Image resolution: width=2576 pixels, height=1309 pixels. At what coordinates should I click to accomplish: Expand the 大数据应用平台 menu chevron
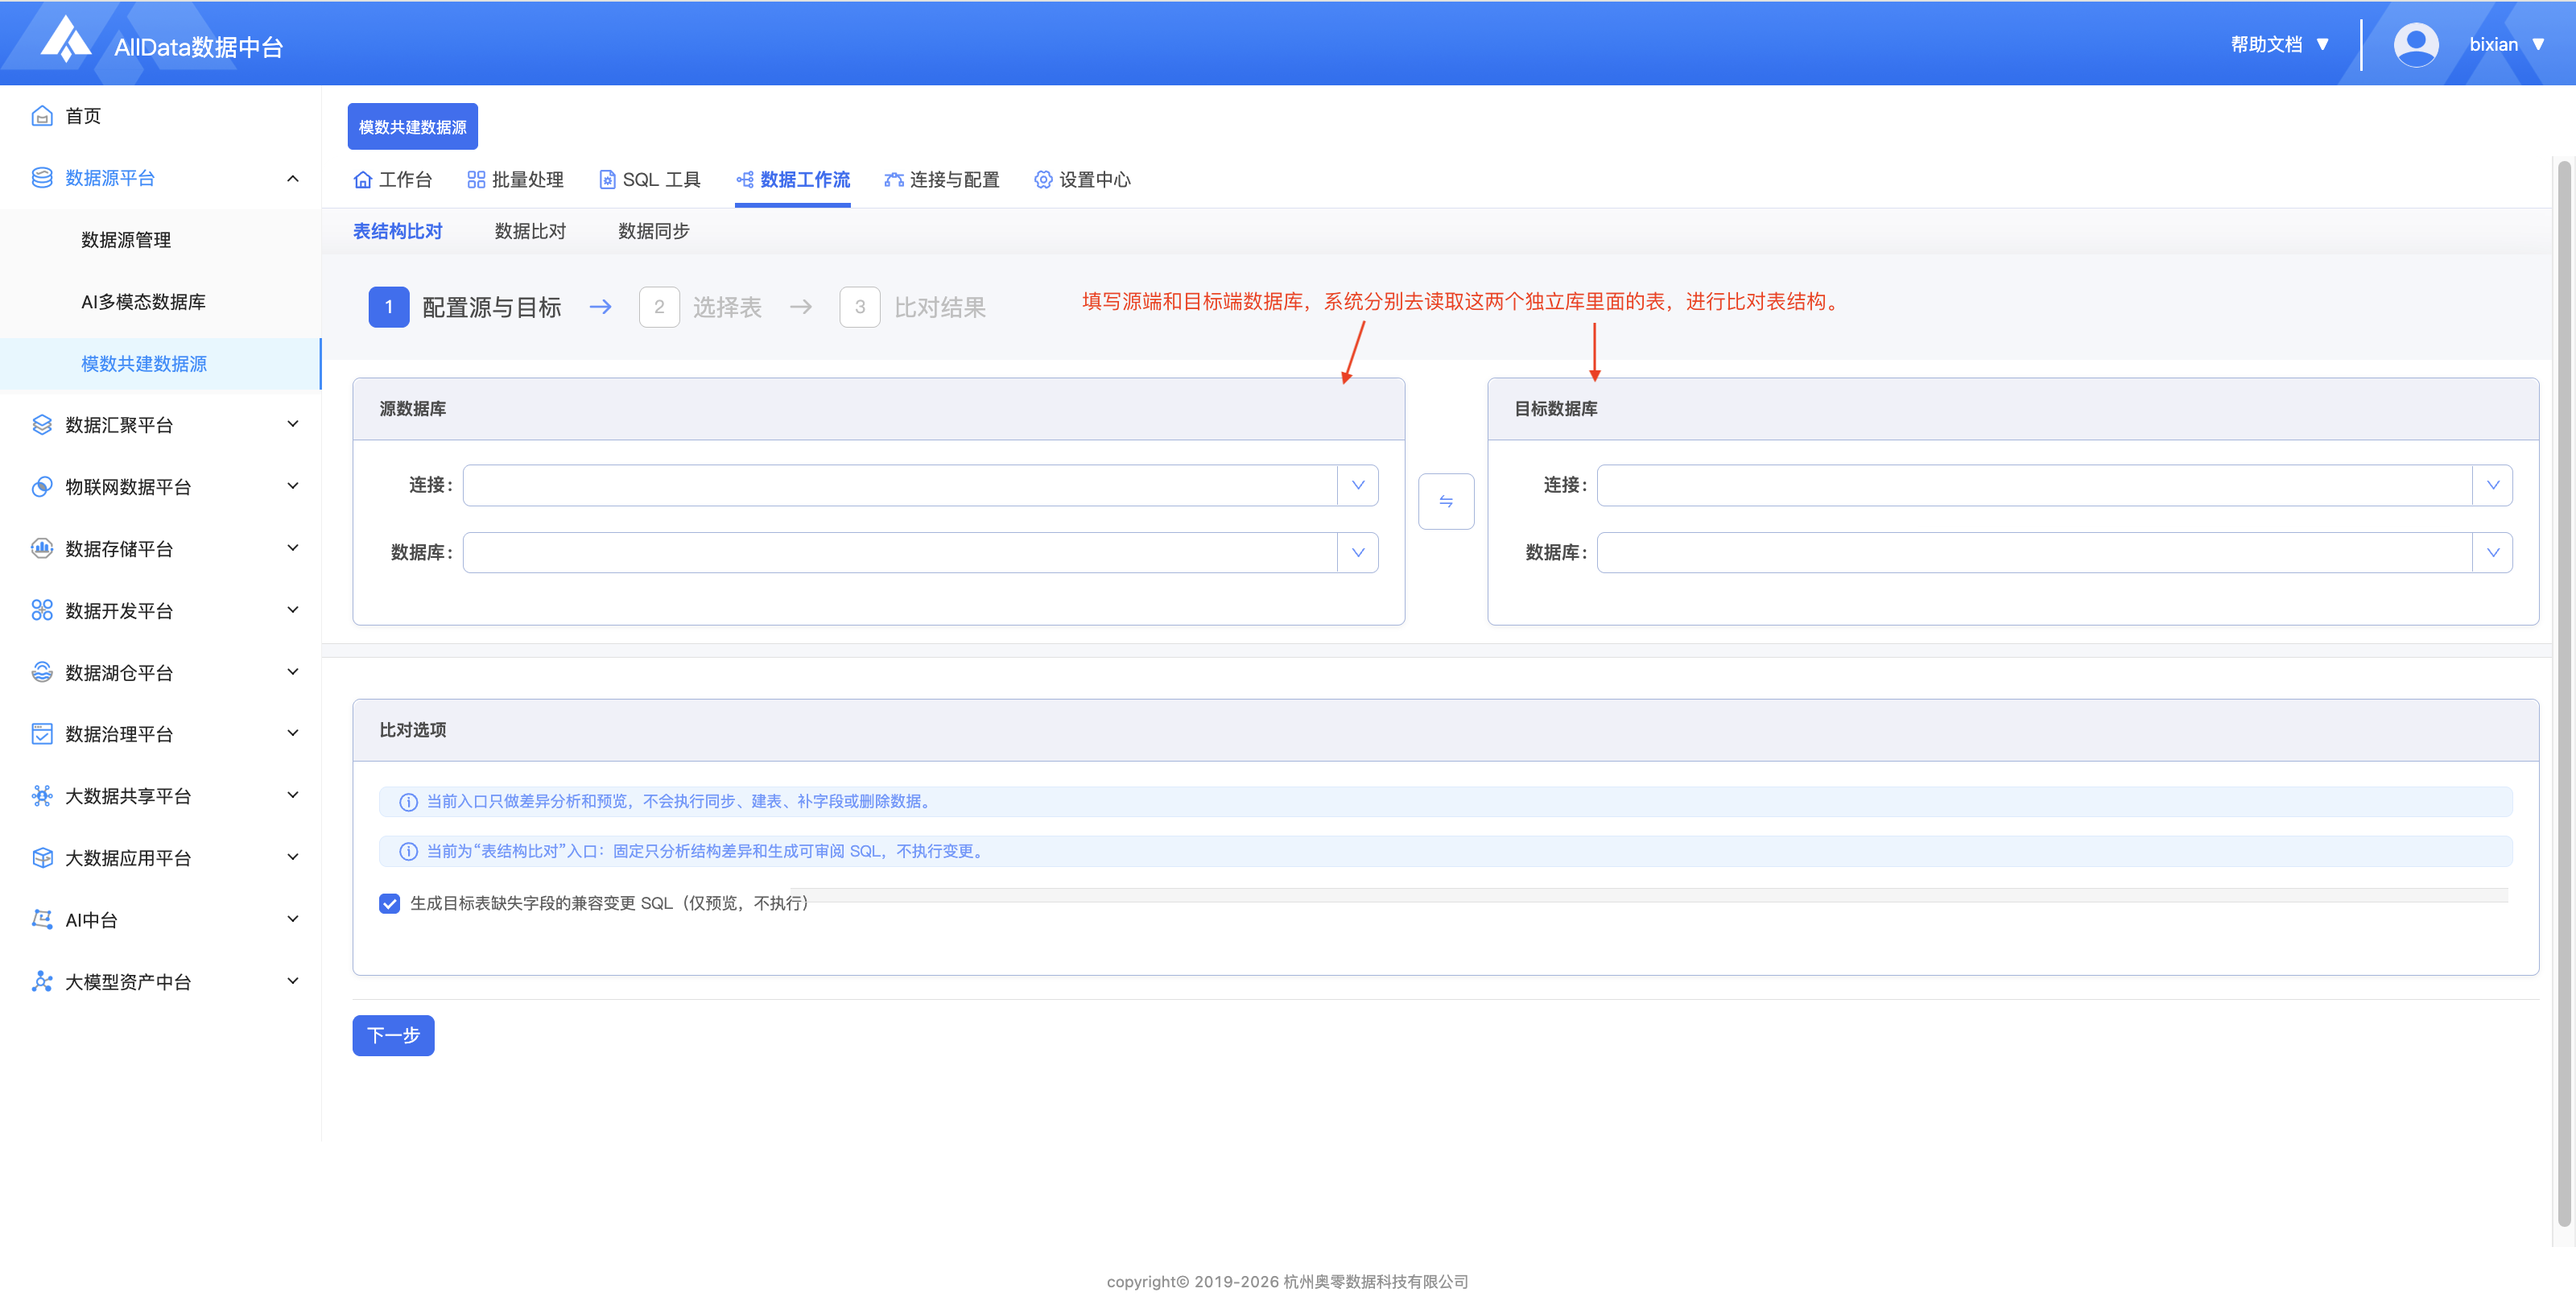pos(293,857)
